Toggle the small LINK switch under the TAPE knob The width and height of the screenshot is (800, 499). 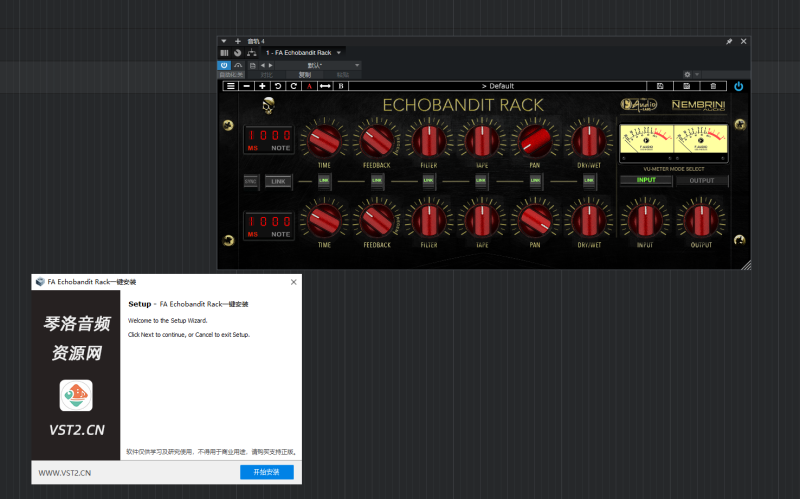(481, 181)
